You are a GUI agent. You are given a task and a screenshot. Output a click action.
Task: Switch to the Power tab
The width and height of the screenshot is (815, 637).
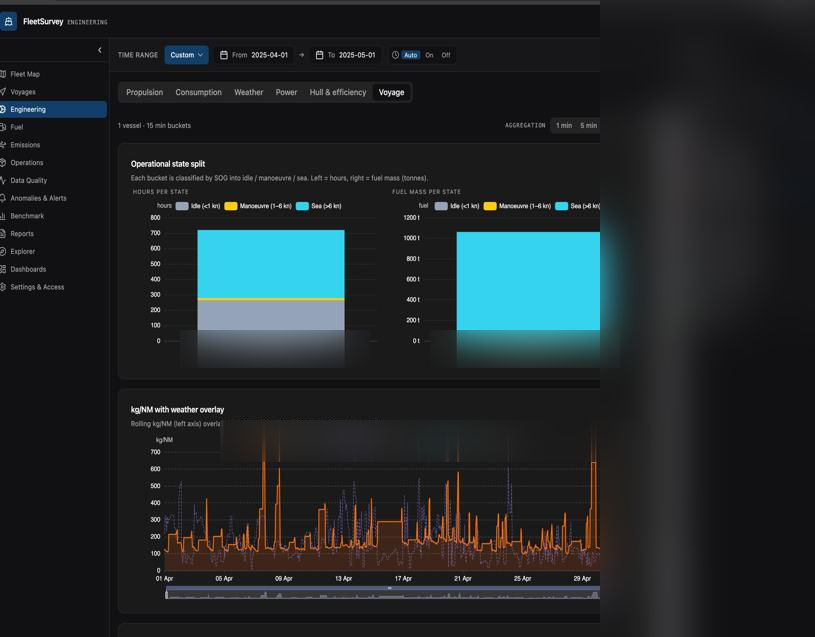pyautogui.click(x=286, y=92)
